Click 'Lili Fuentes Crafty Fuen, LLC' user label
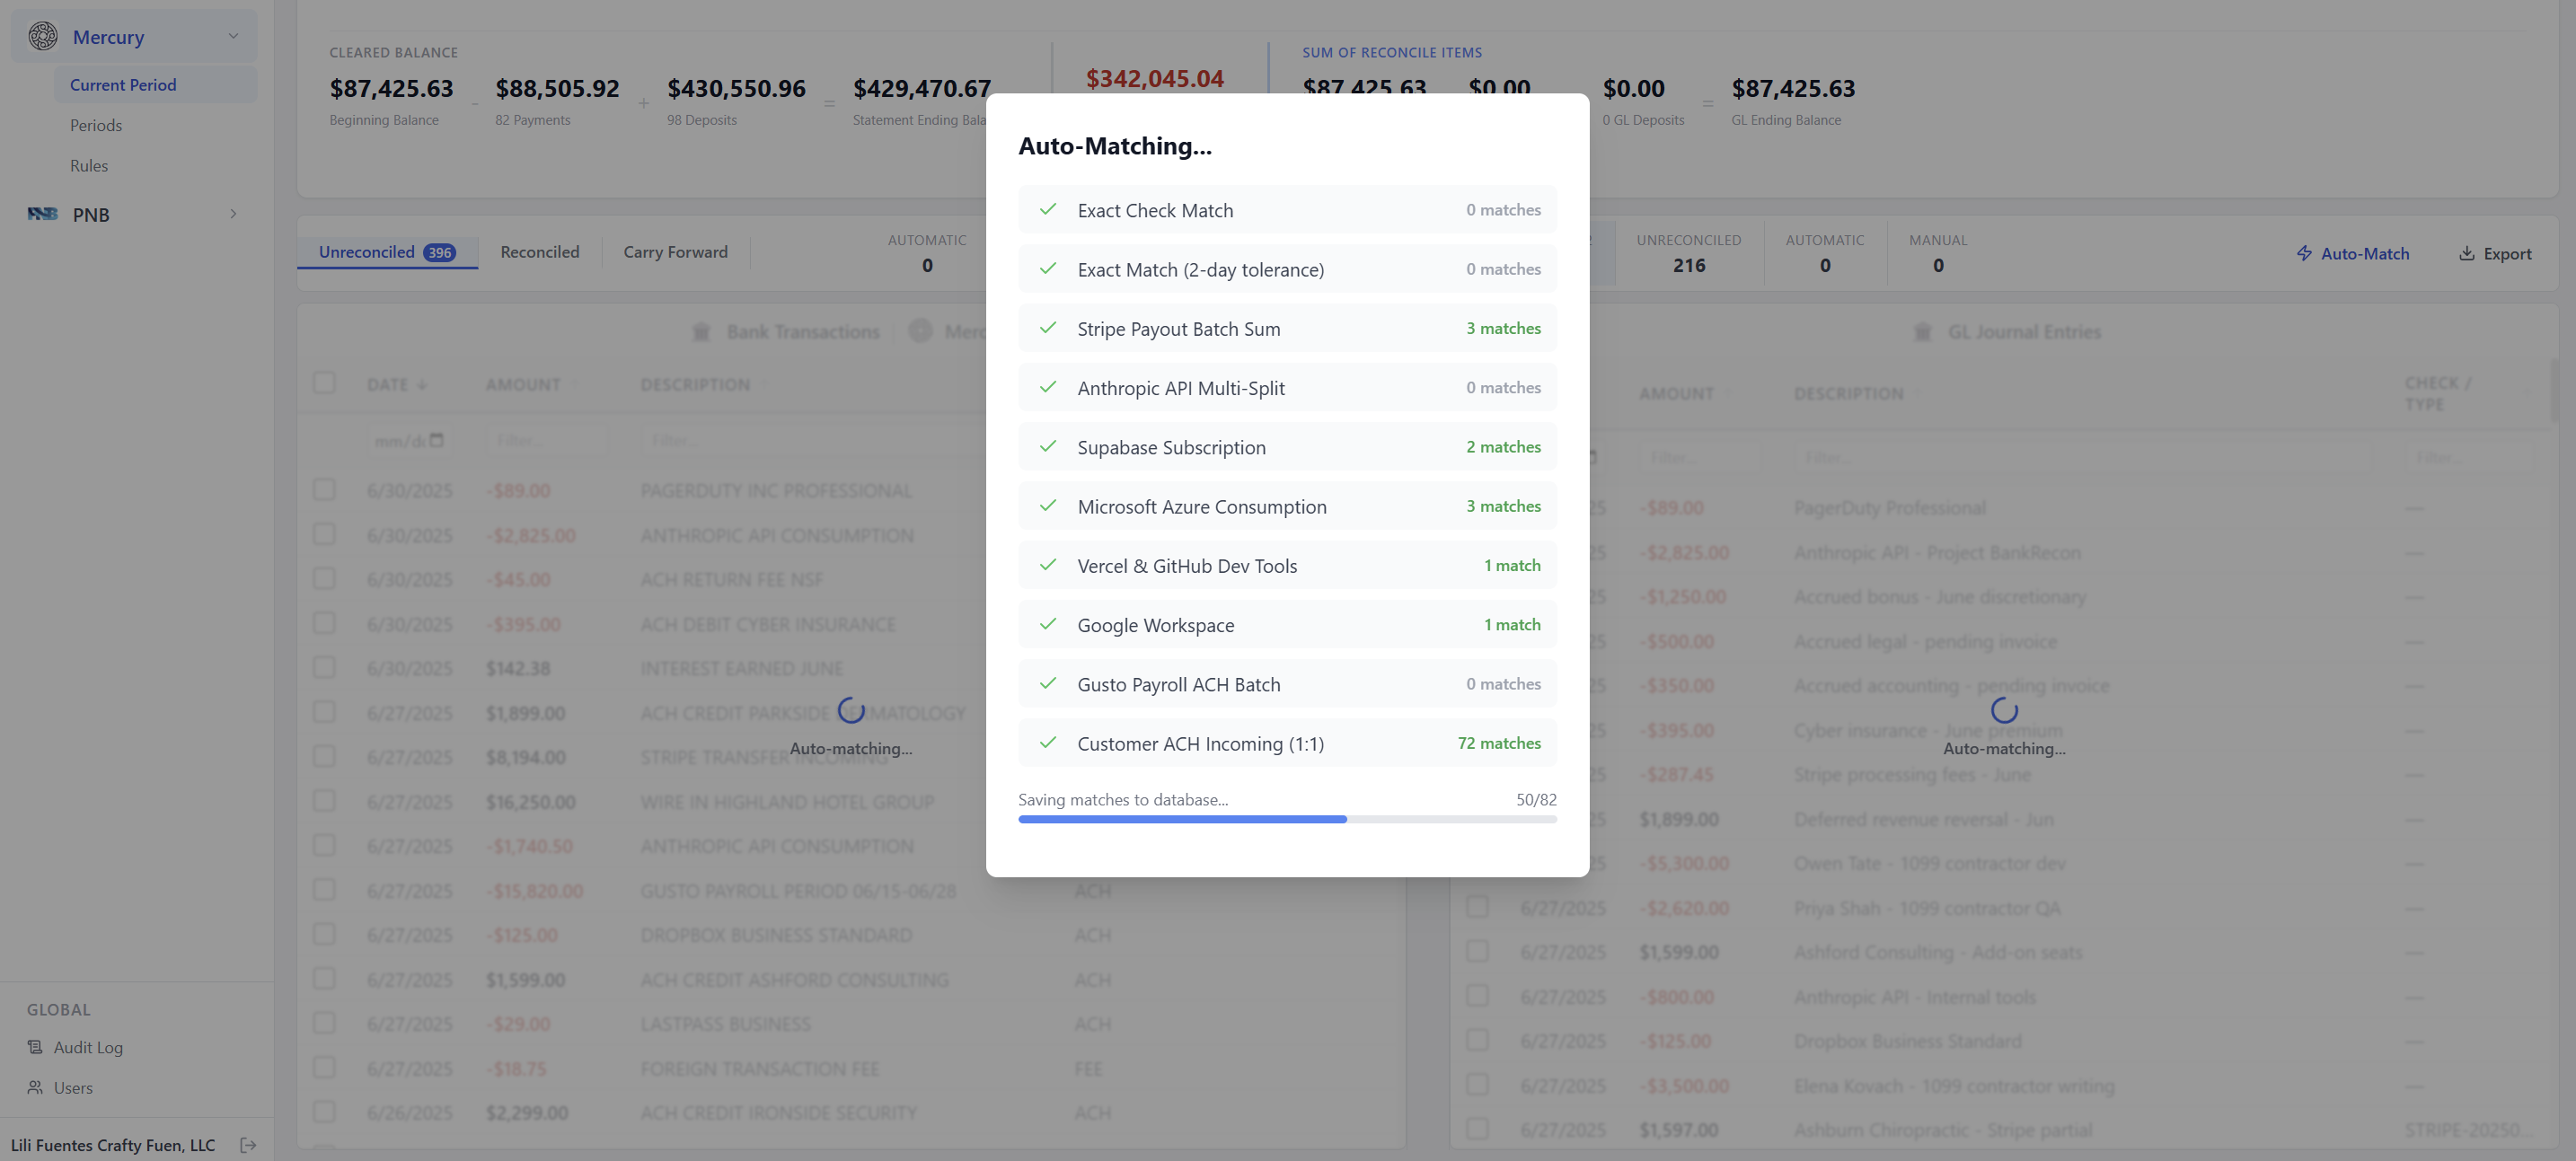This screenshot has width=2576, height=1161. click(x=113, y=1145)
